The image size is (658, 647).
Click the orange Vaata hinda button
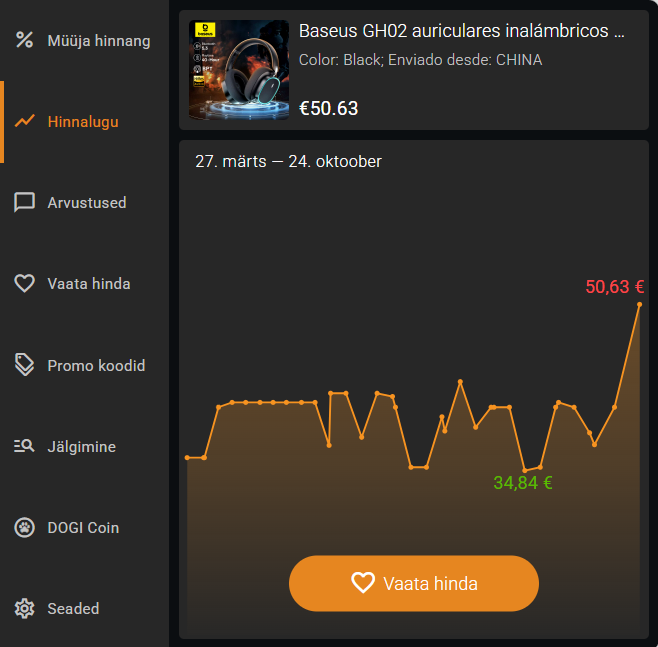pyautogui.click(x=414, y=583)
